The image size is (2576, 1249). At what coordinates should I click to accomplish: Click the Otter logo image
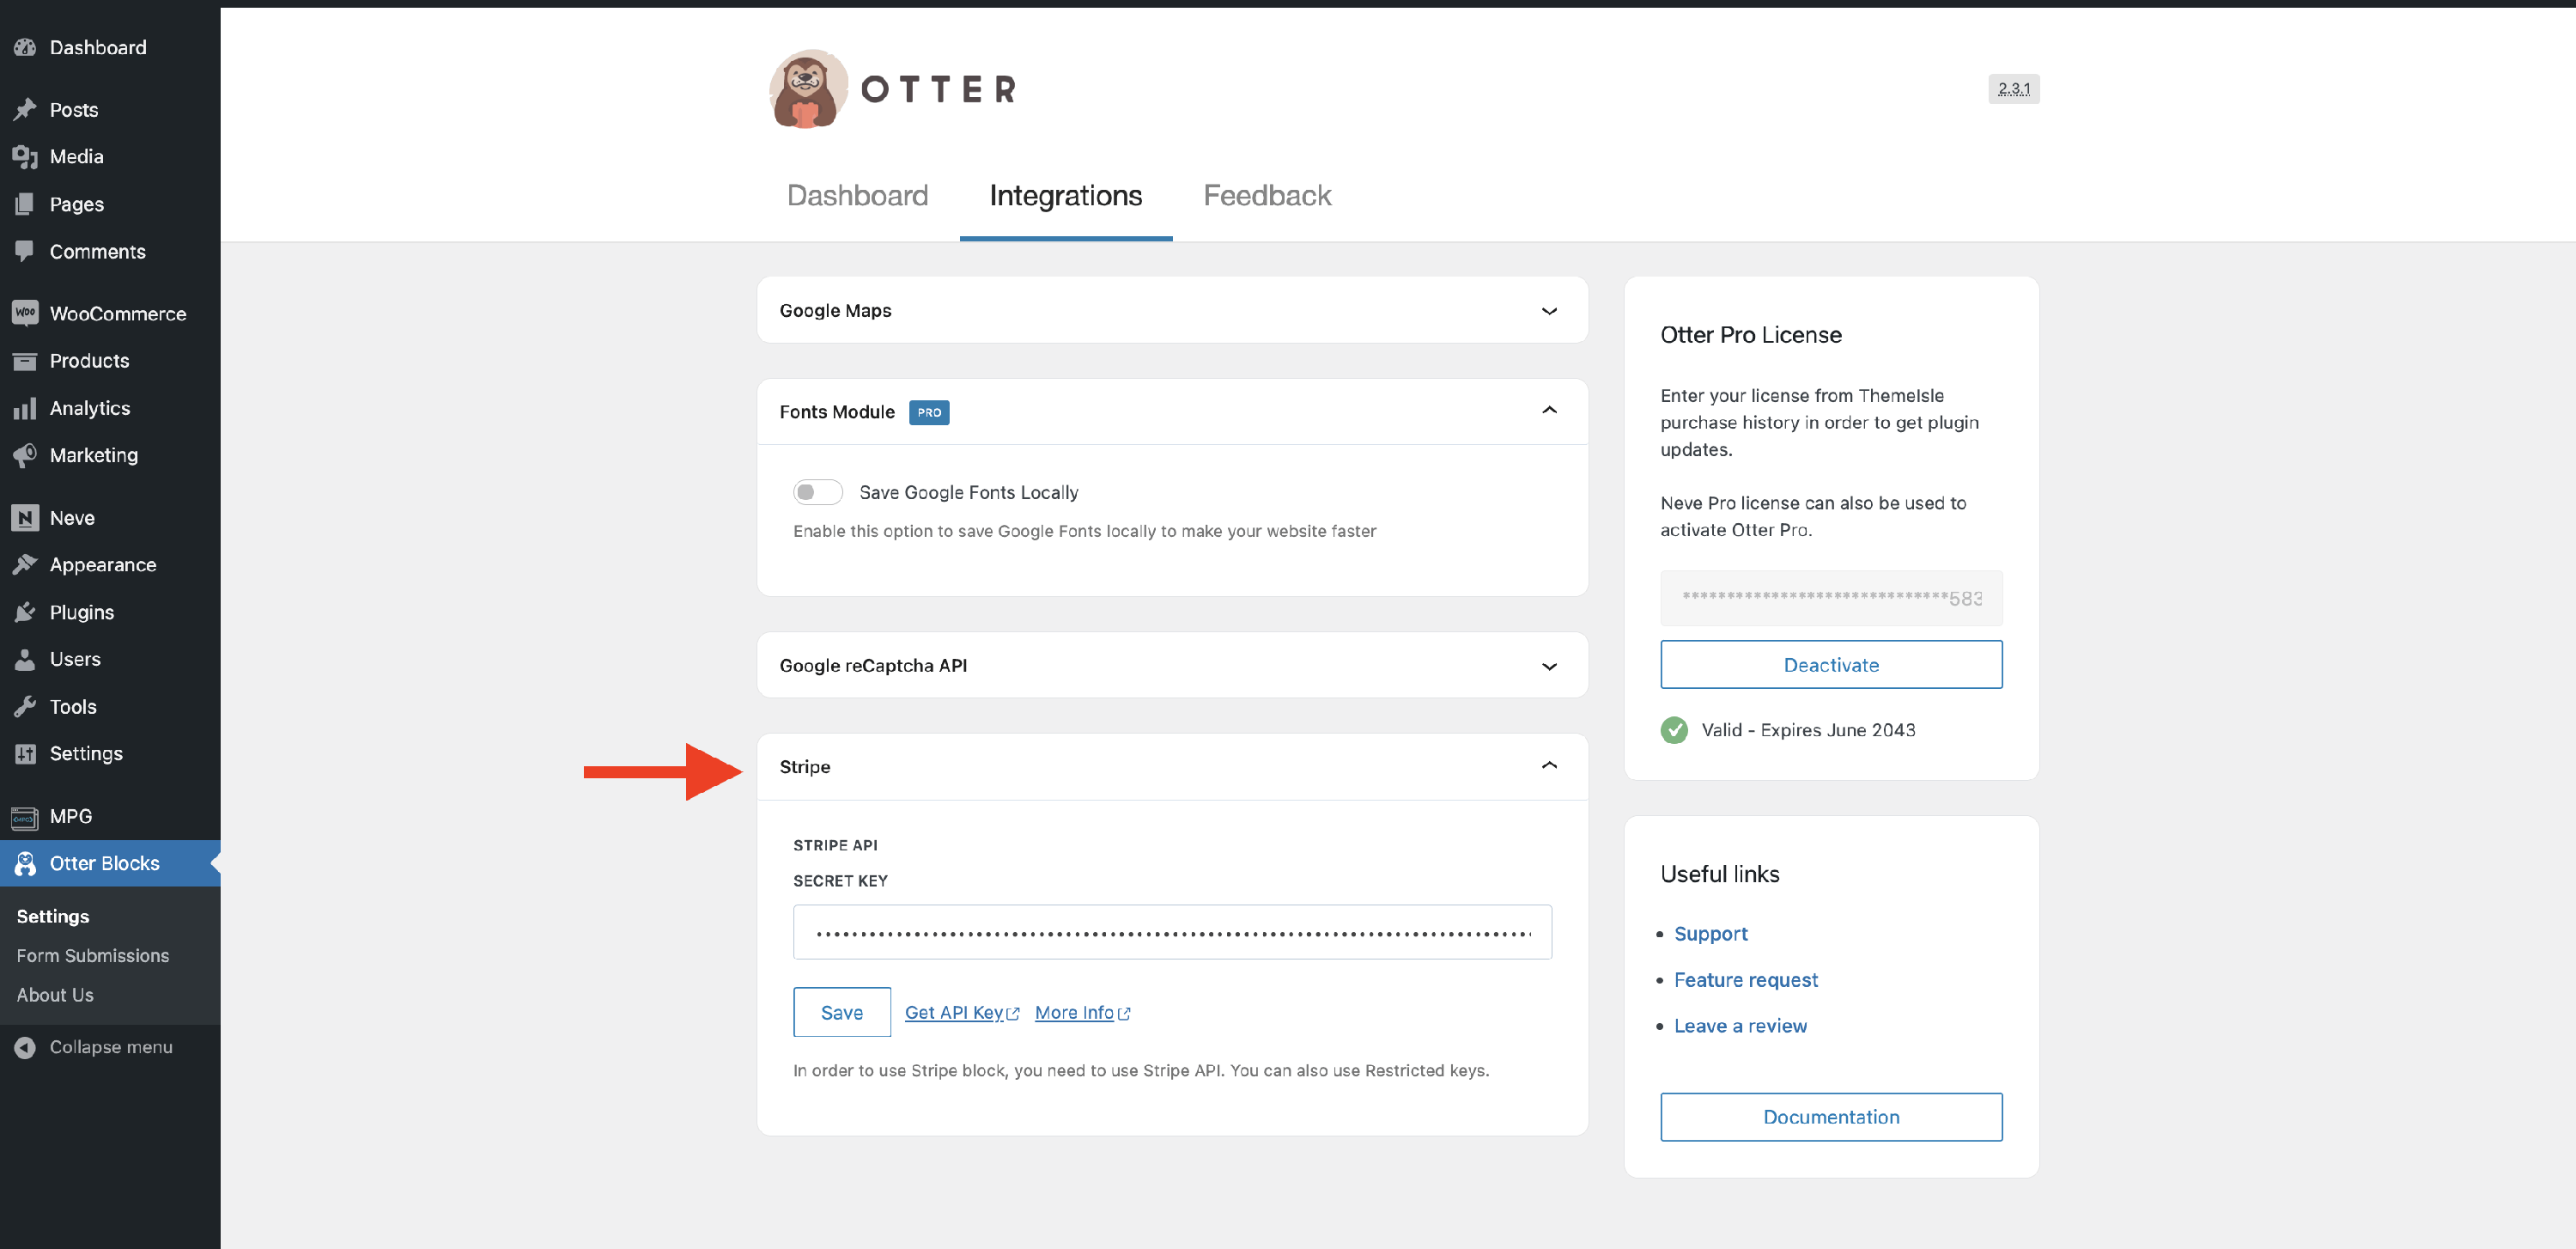pos(808,89)
